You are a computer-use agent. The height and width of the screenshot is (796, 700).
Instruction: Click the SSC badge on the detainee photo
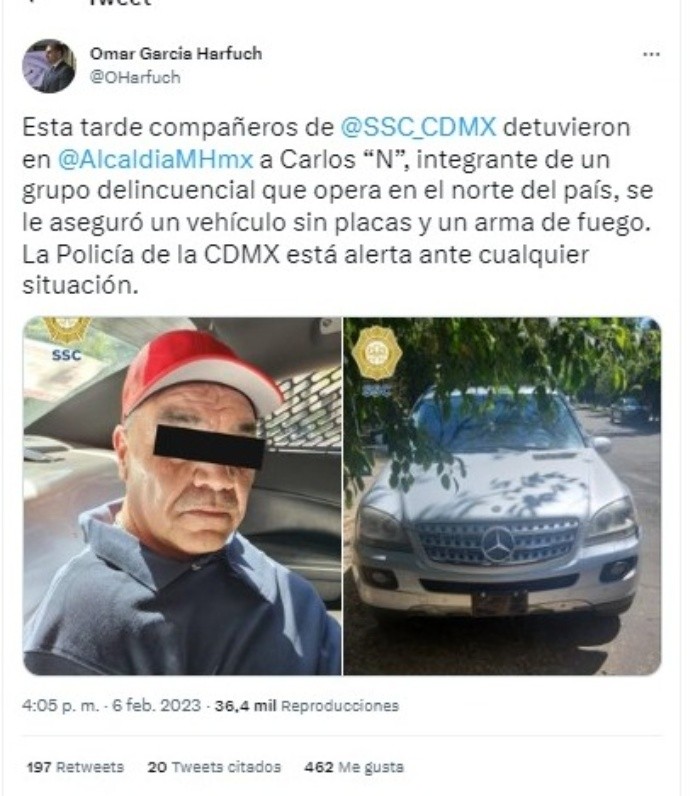(66, 339)
